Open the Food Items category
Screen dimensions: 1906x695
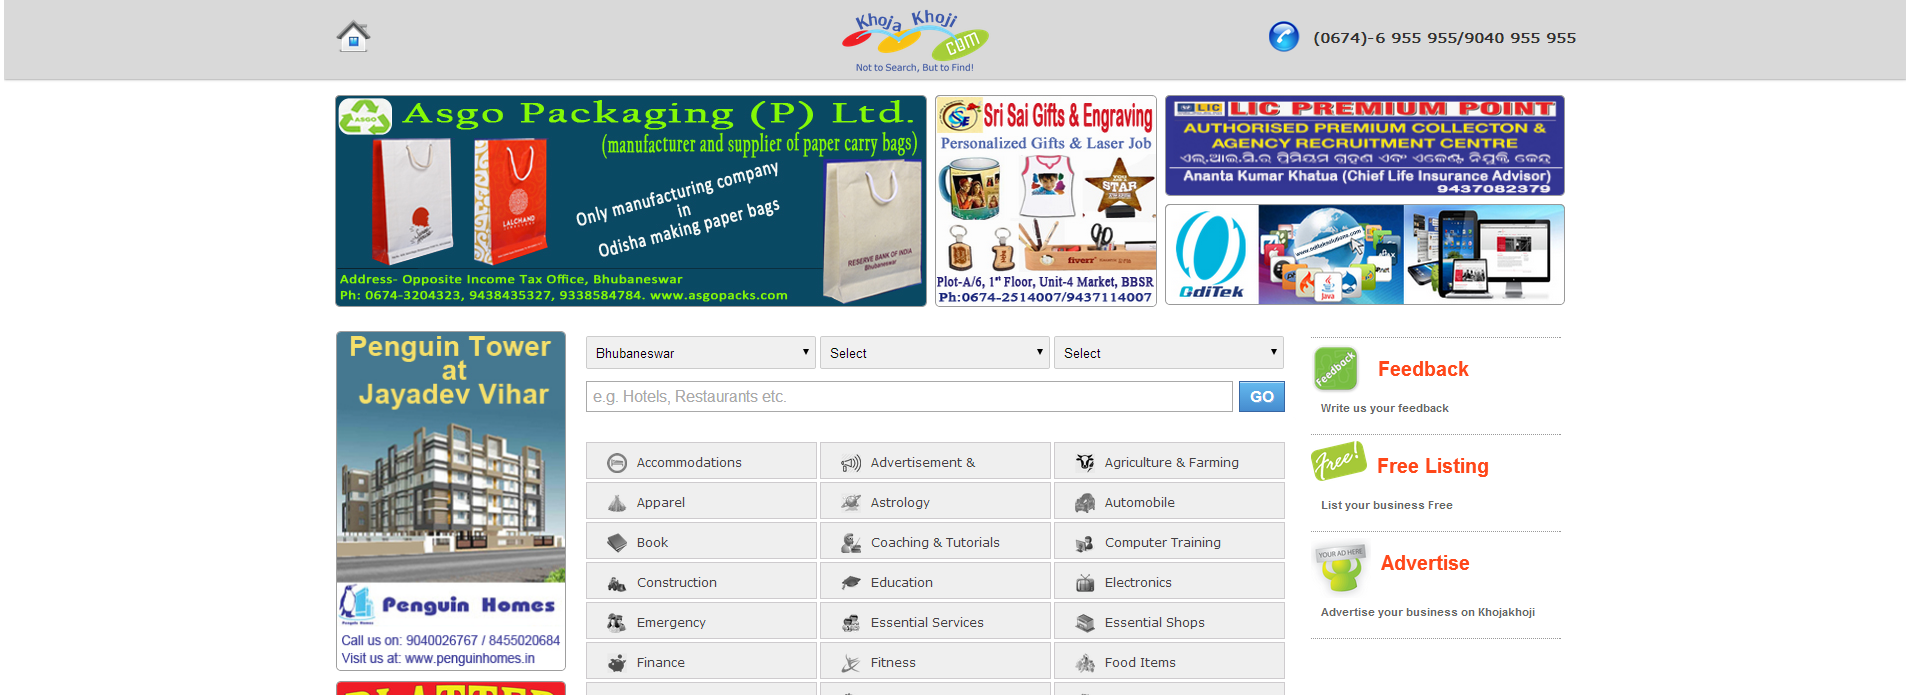tap(1169, 661)
